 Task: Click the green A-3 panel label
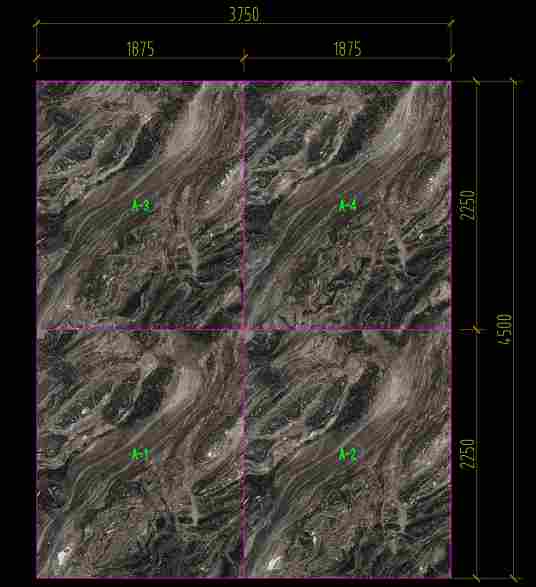point(141,205)
